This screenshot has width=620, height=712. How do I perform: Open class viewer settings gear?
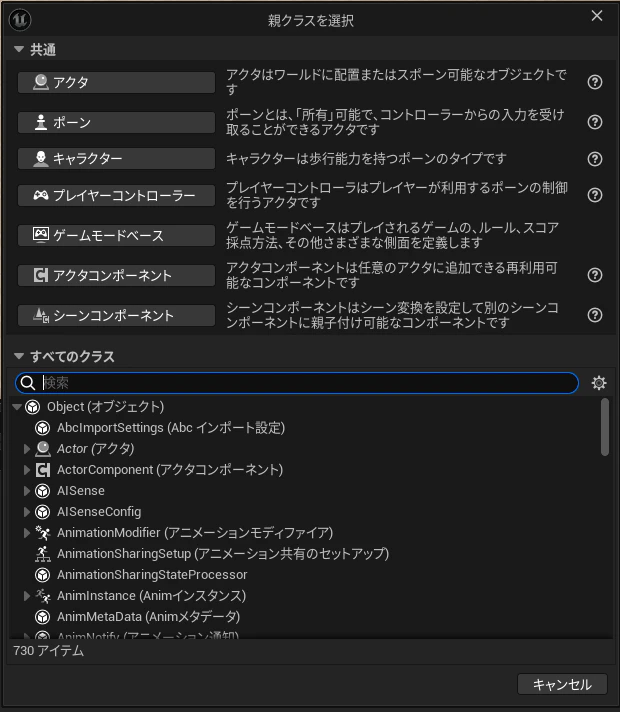(599, 383)
